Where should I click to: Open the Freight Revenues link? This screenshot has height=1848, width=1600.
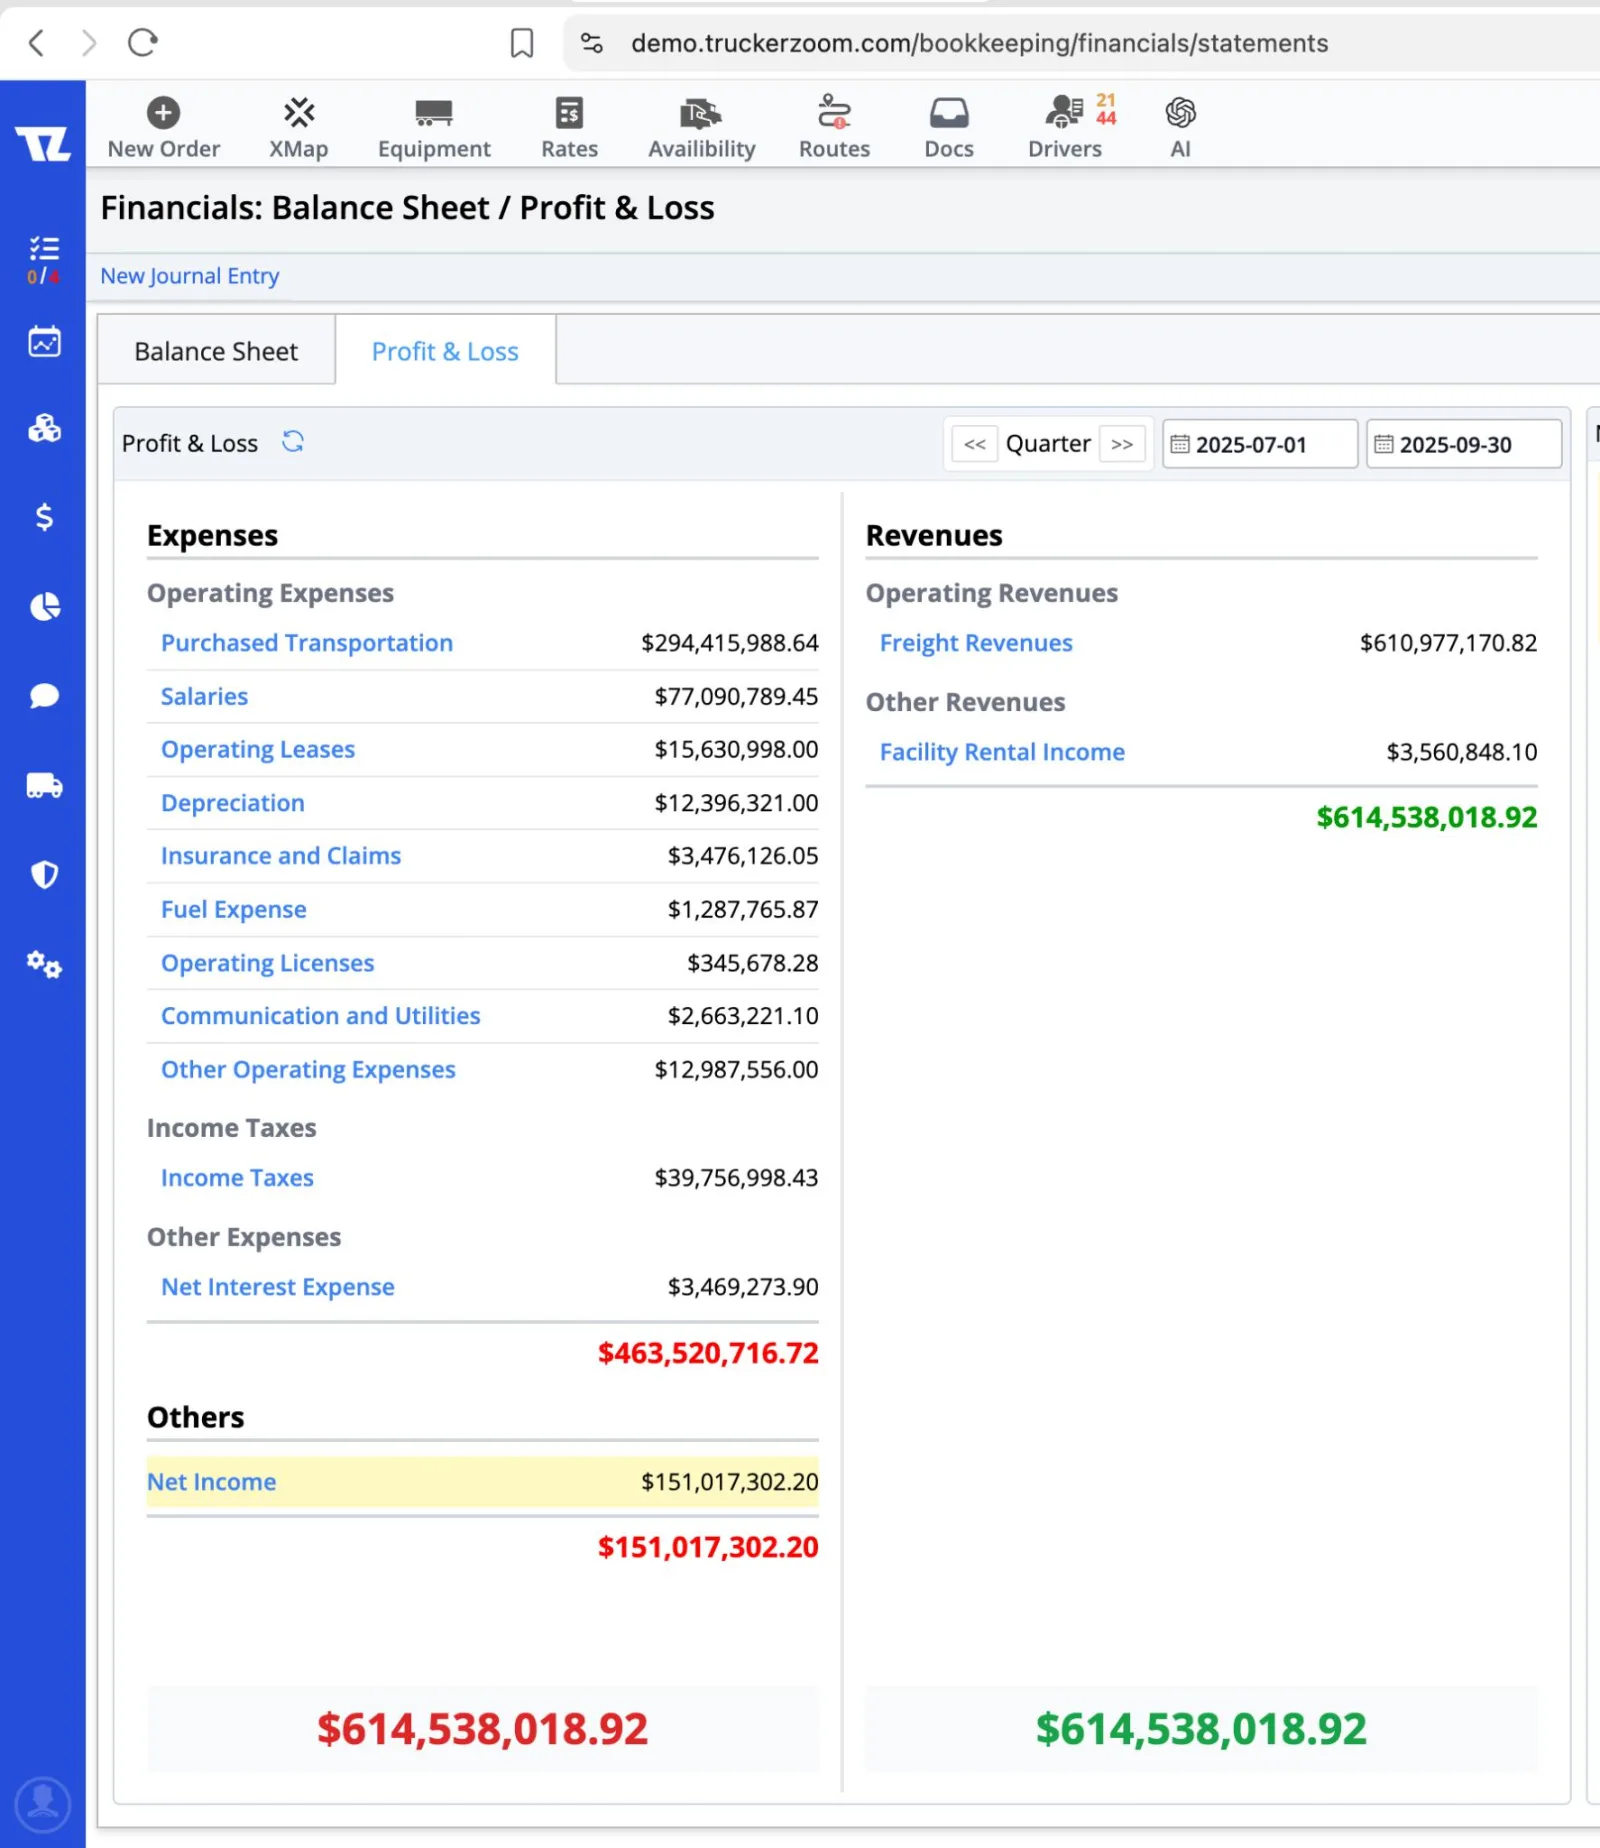pyautogui.click(x=976, y=643)
